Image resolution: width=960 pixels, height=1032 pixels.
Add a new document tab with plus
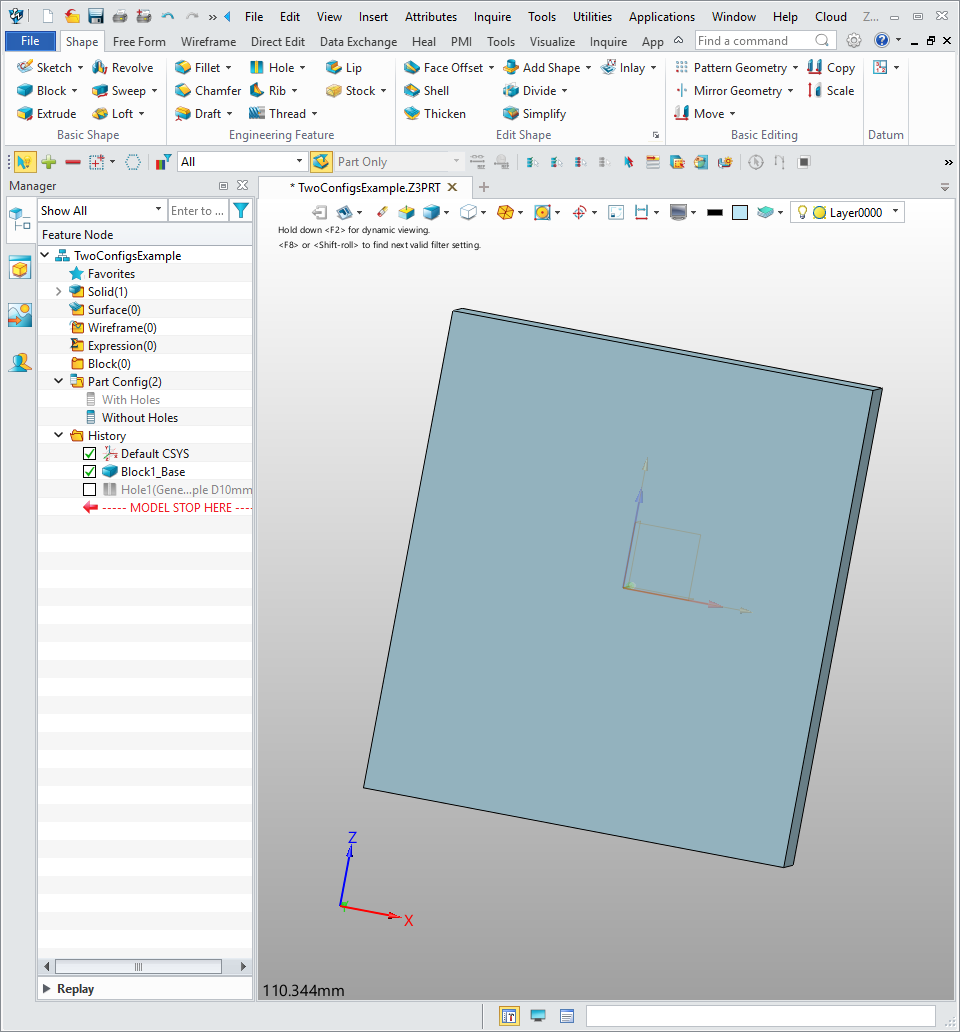coord(484,188)
